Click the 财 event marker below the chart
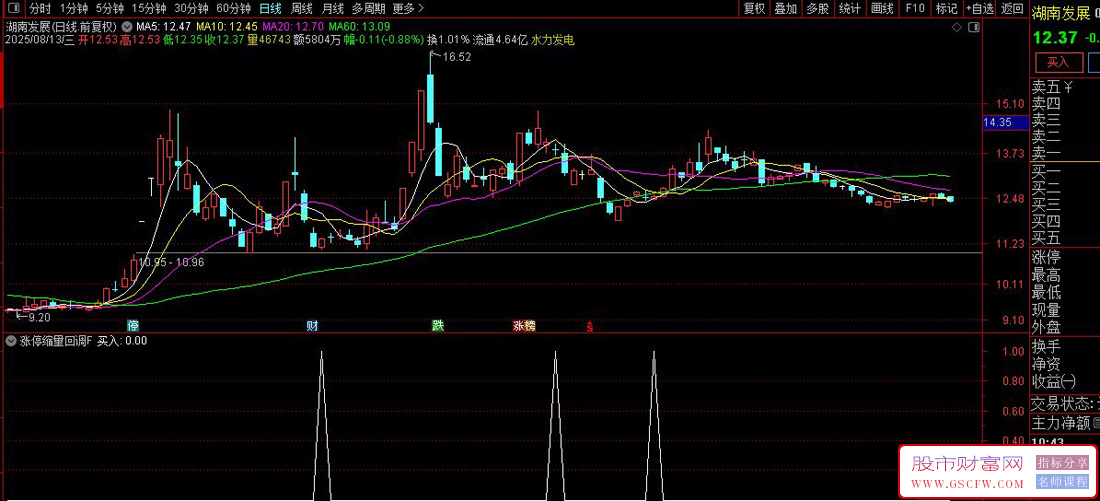Screen dimensions: 1100x501 (x=313, y=326)
